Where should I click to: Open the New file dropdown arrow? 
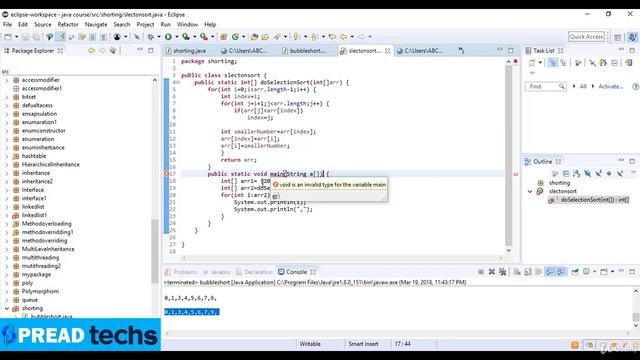click(x=16, y=37)
